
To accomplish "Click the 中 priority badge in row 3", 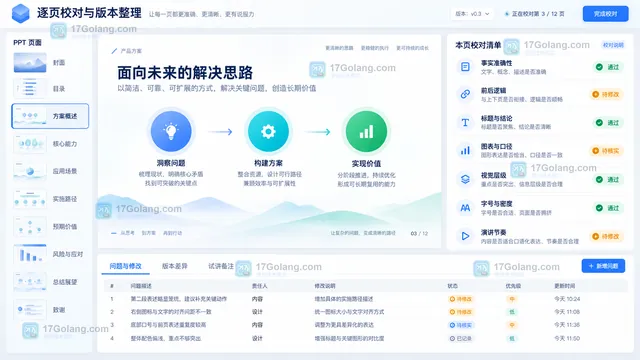I will coord(512,325).
